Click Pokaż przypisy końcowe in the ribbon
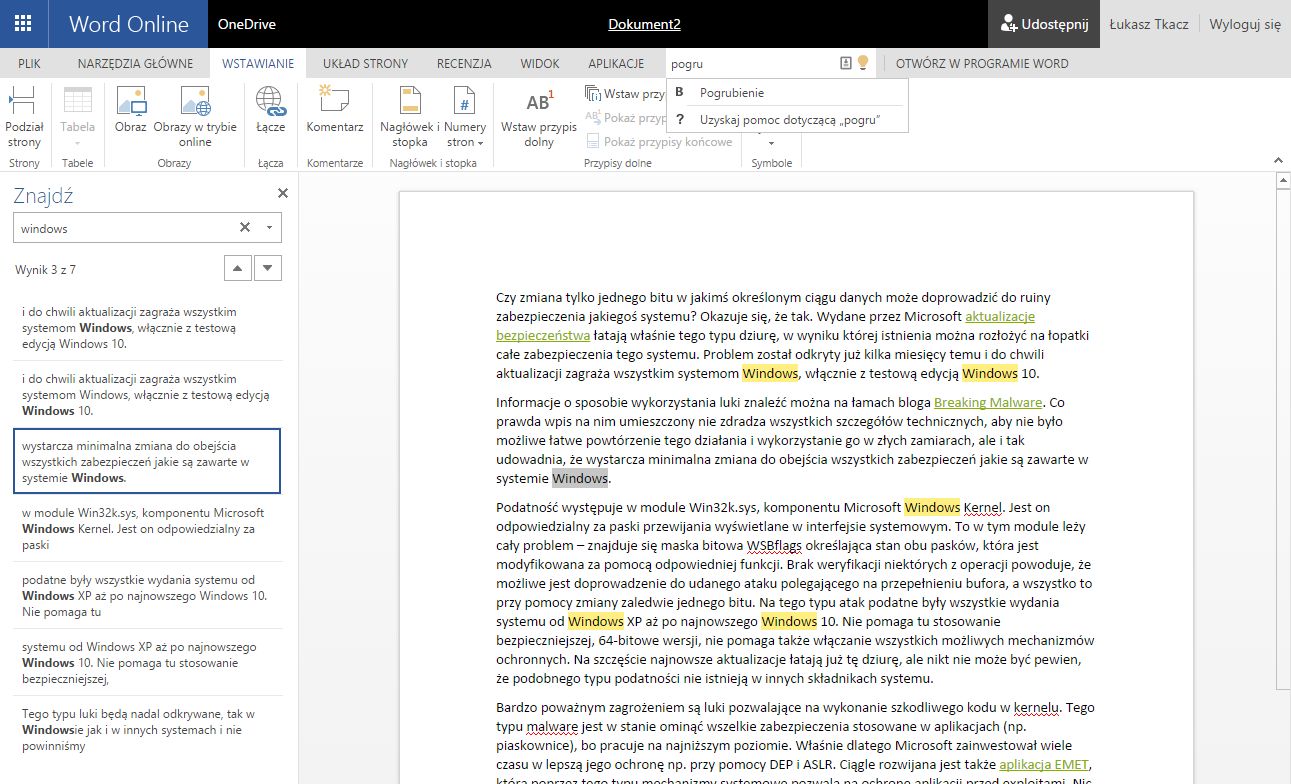The height and width of the screenshot is (784, 1291). 660,141
